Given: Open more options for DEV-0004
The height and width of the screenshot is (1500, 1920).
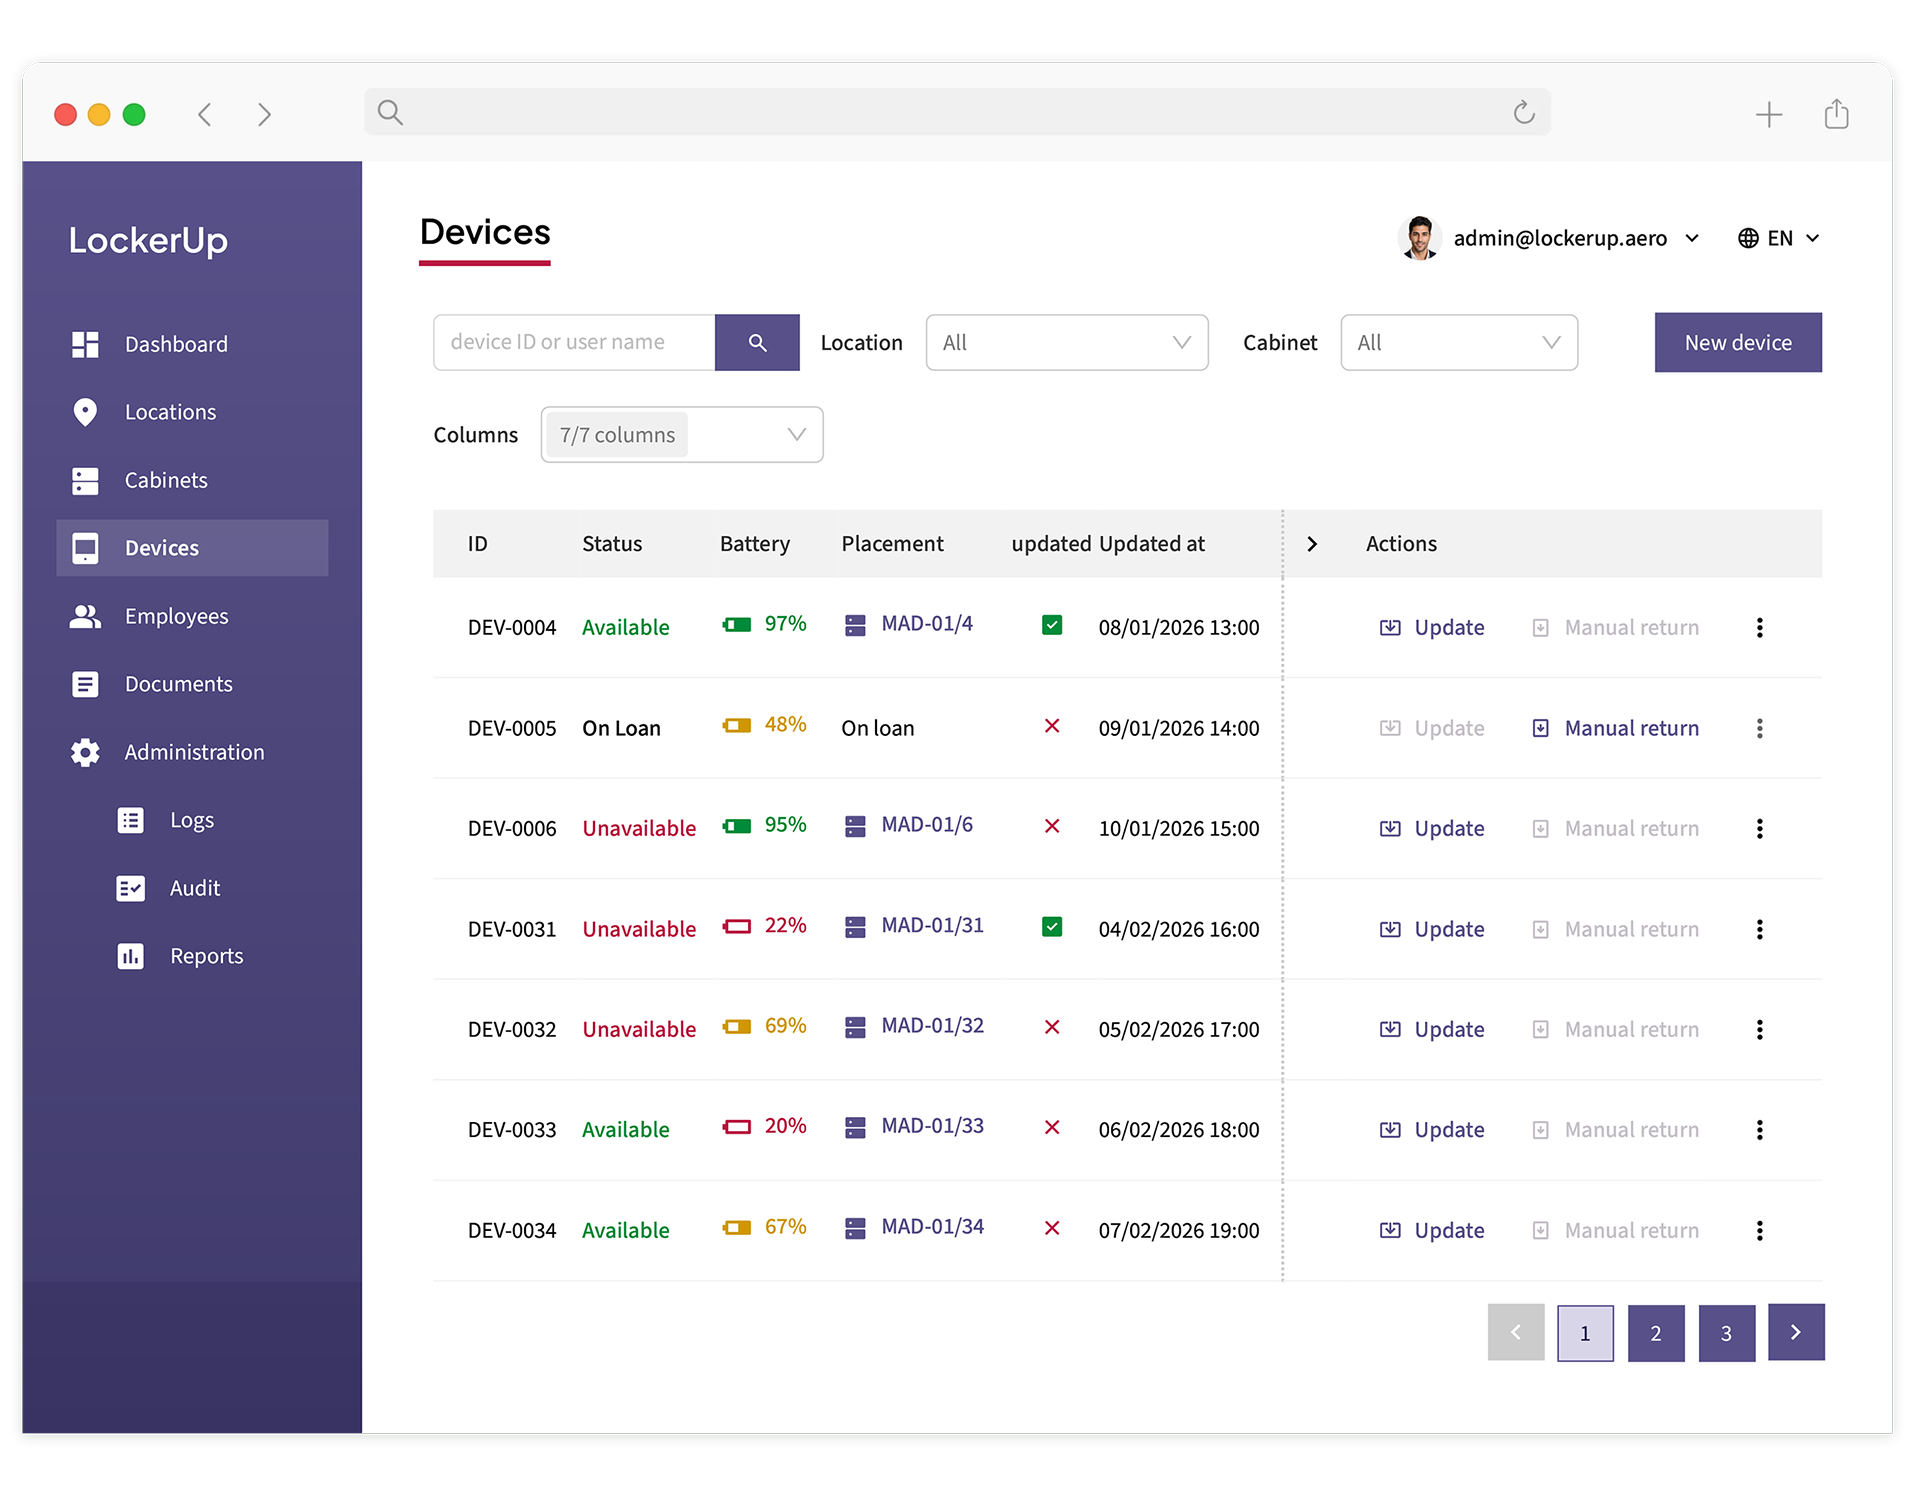Looking at the screenshot, I should coord(1759,628).
